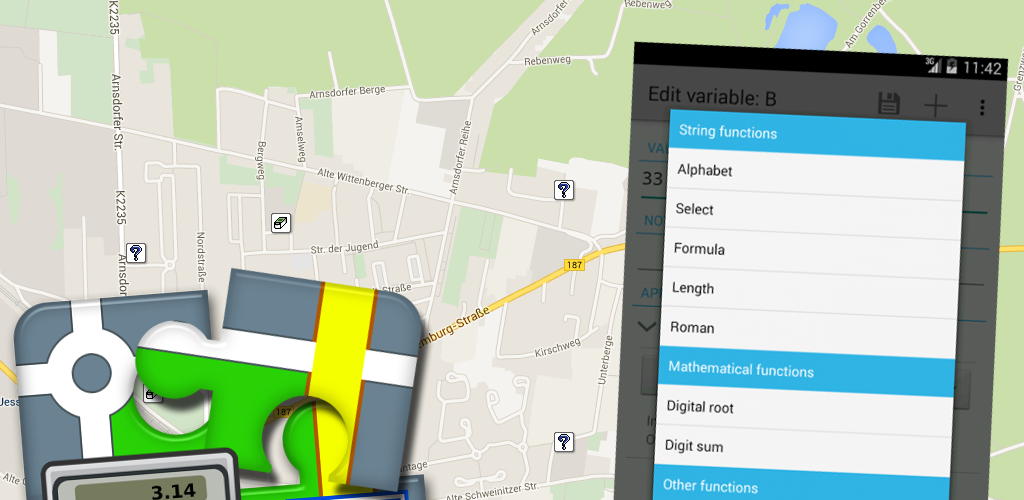Click the battery status icon
Image resolution: width=1024 pixels, height=500 pixels.
[952, 66]
